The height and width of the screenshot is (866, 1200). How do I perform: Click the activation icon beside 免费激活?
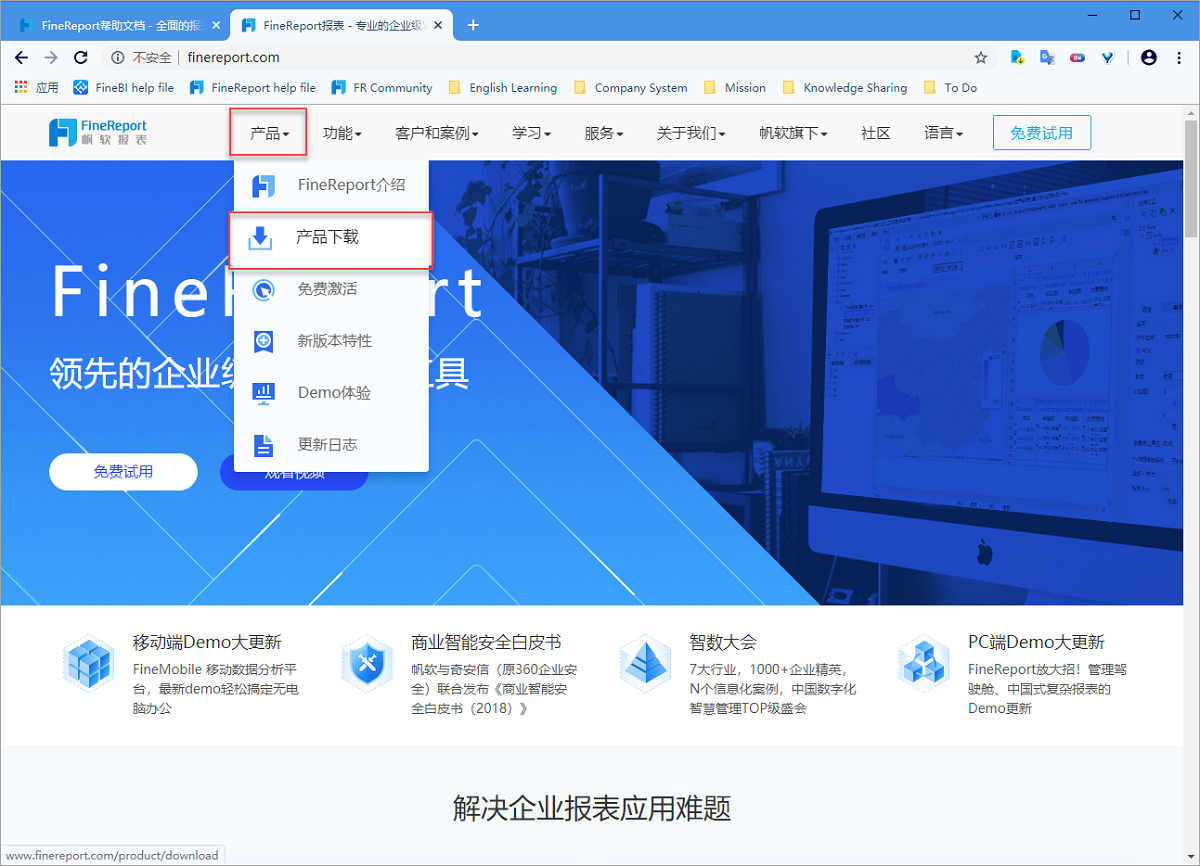click(x=263, y=290)
